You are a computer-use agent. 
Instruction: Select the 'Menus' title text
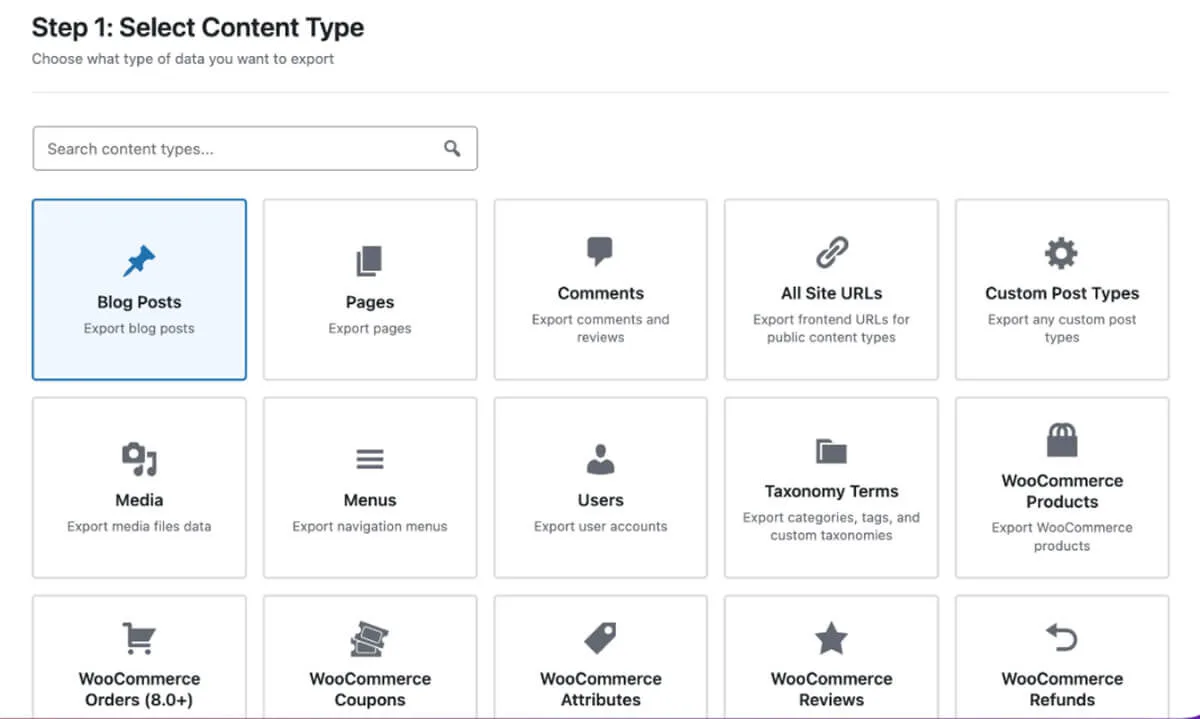[370, 500]
